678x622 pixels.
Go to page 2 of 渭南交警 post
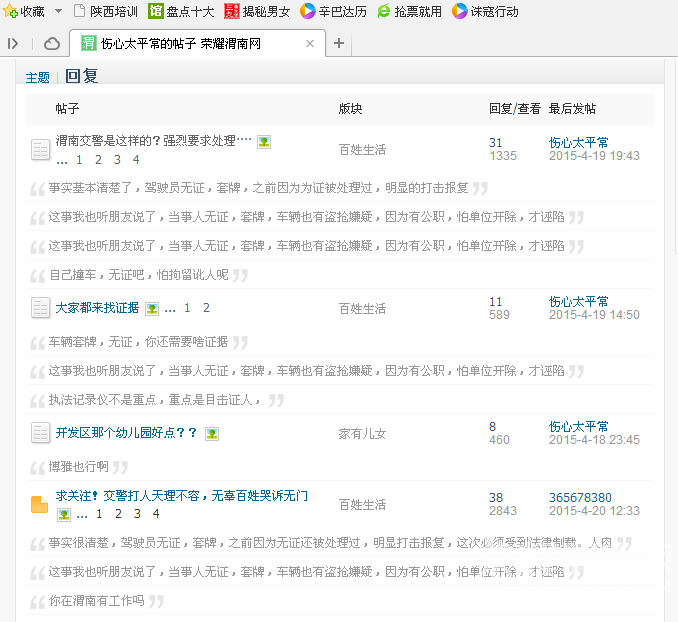click(x=98, y=160)
